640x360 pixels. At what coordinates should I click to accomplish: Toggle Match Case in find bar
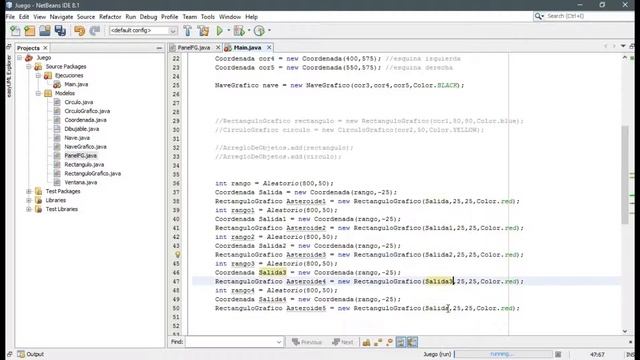(366, 342)
